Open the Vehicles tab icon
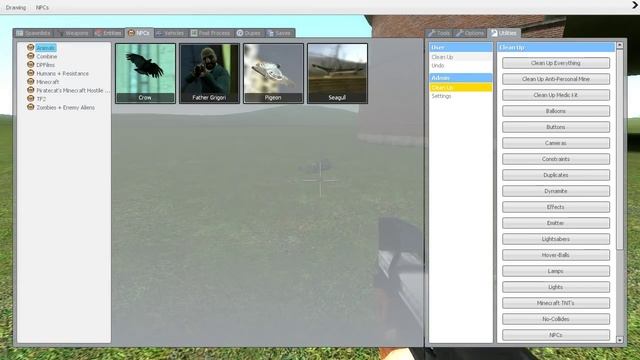640x360 pixels. pyautogui.click(x=160, y=33)
